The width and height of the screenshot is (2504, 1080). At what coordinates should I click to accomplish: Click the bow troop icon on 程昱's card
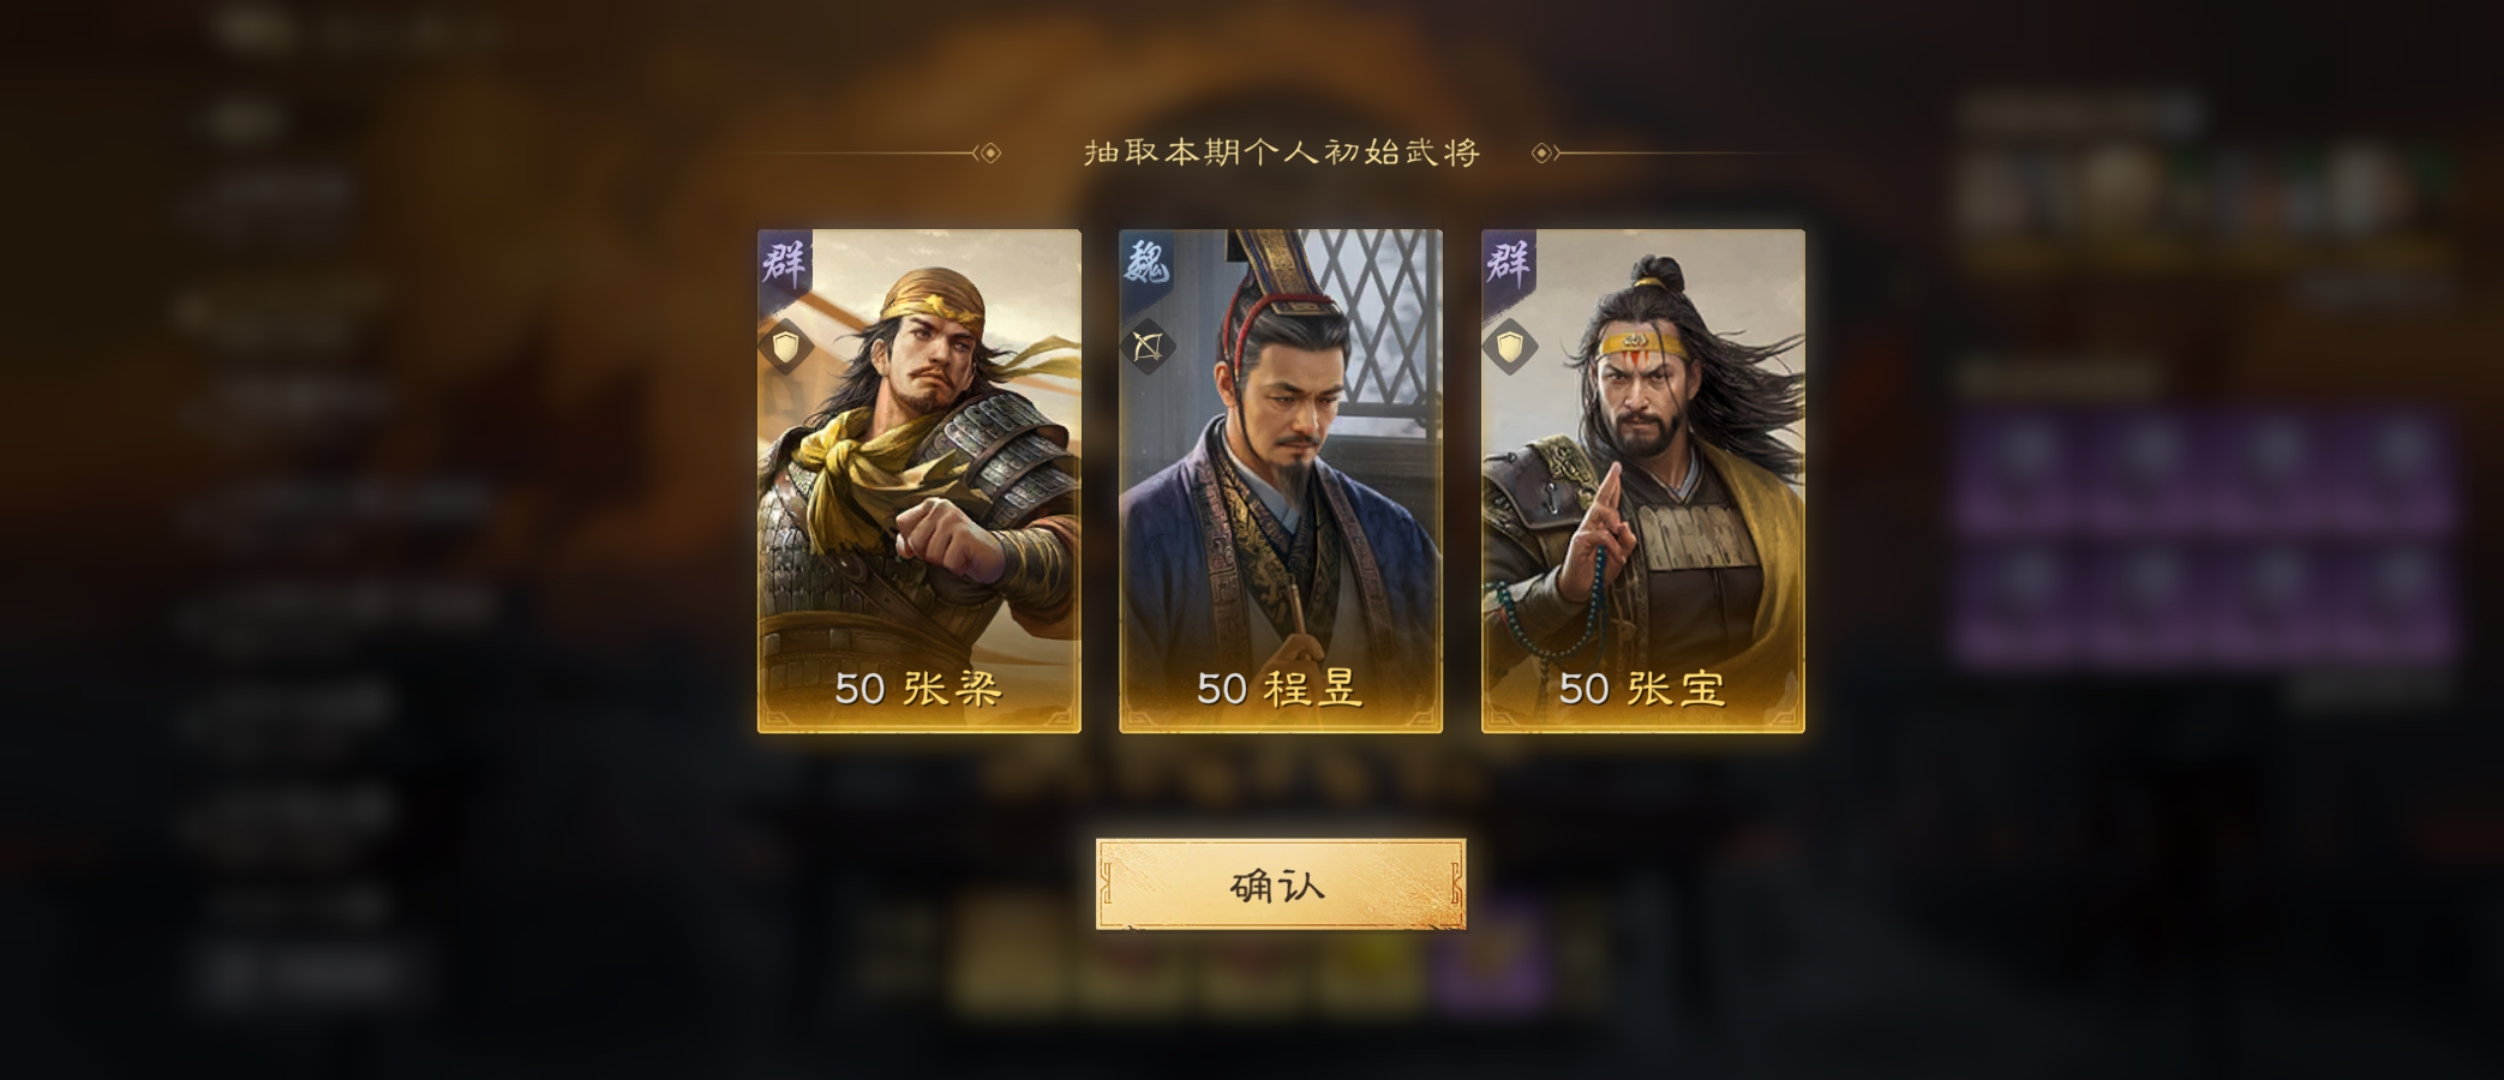(1147, 347)
